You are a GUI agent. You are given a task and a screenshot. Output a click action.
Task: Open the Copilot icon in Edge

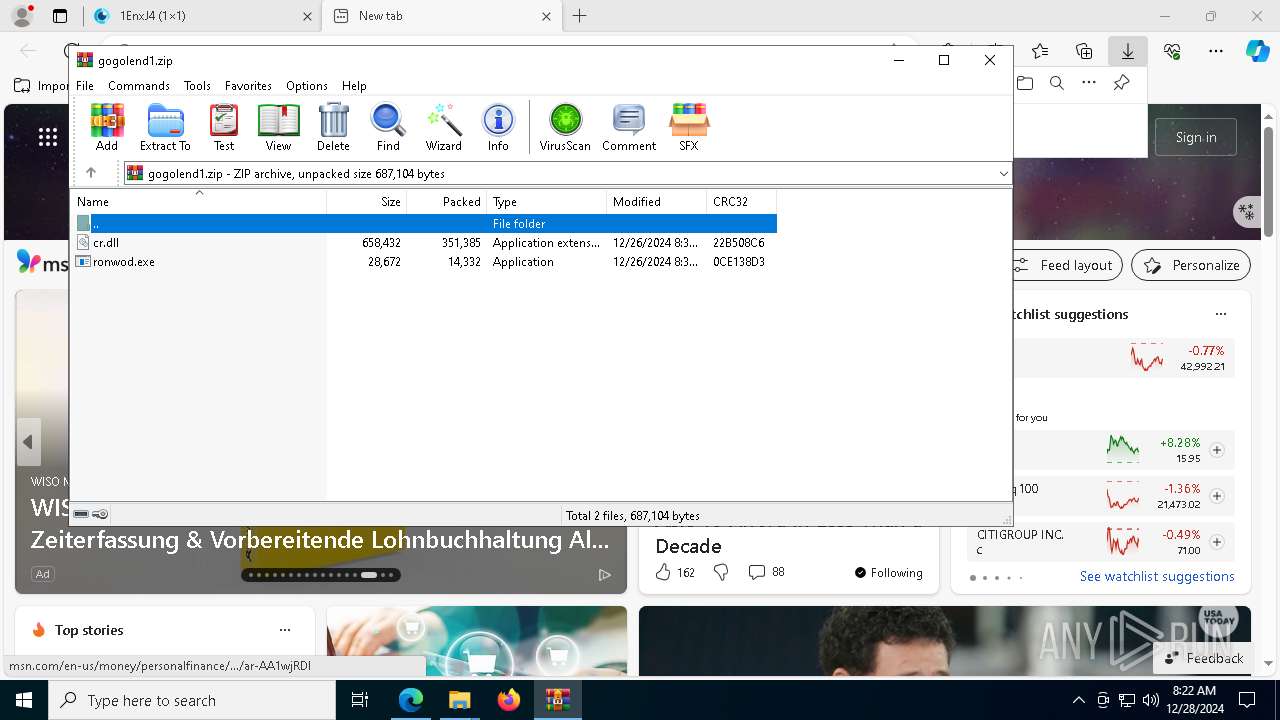tap(1257, 51)
